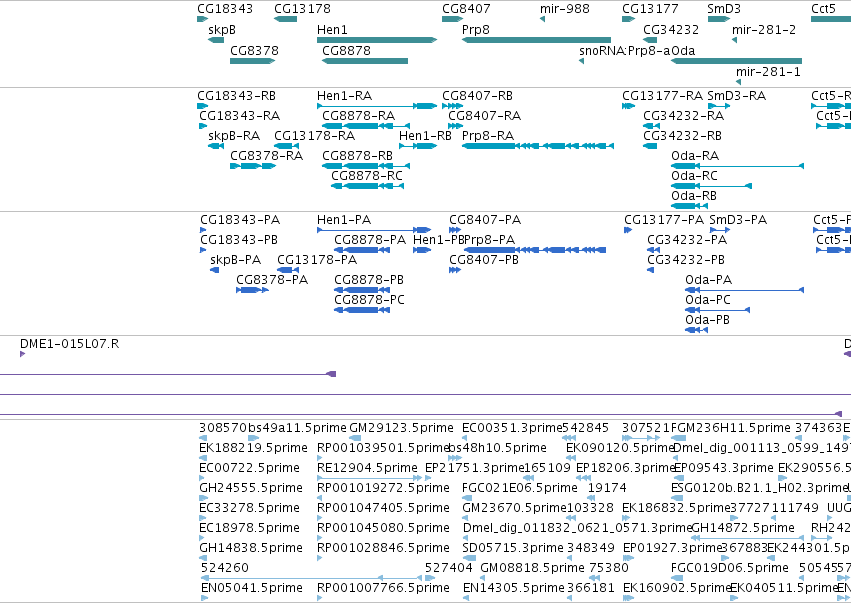
Task: Click the "CG34232-PA" protein label
Action: (x=687, y=240)
